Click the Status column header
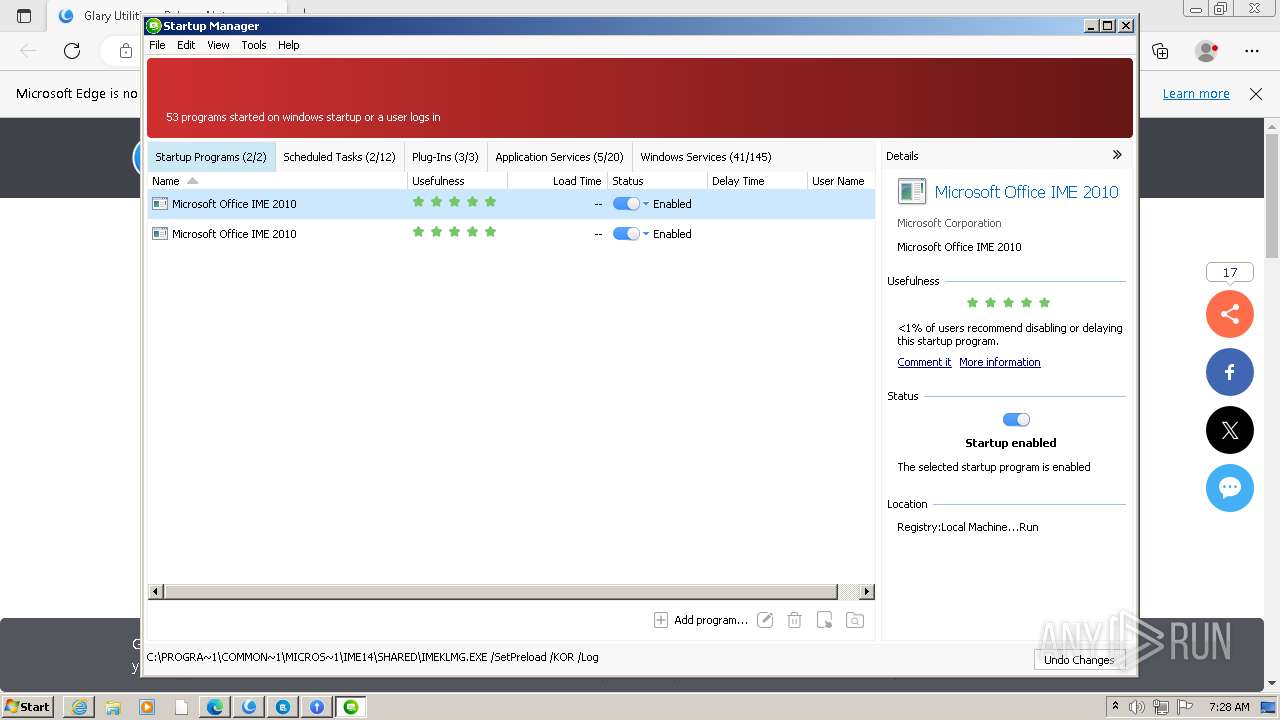 (x=657, y=181)
